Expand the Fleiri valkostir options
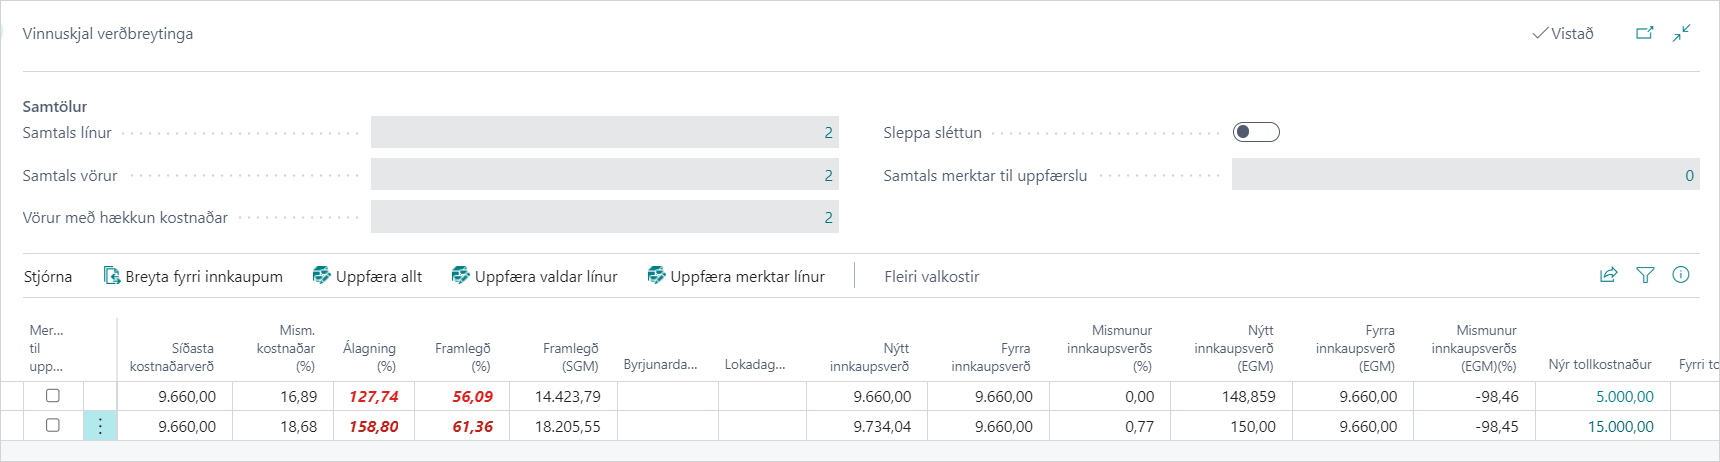The image size is (1720, 462). (931, 276)
